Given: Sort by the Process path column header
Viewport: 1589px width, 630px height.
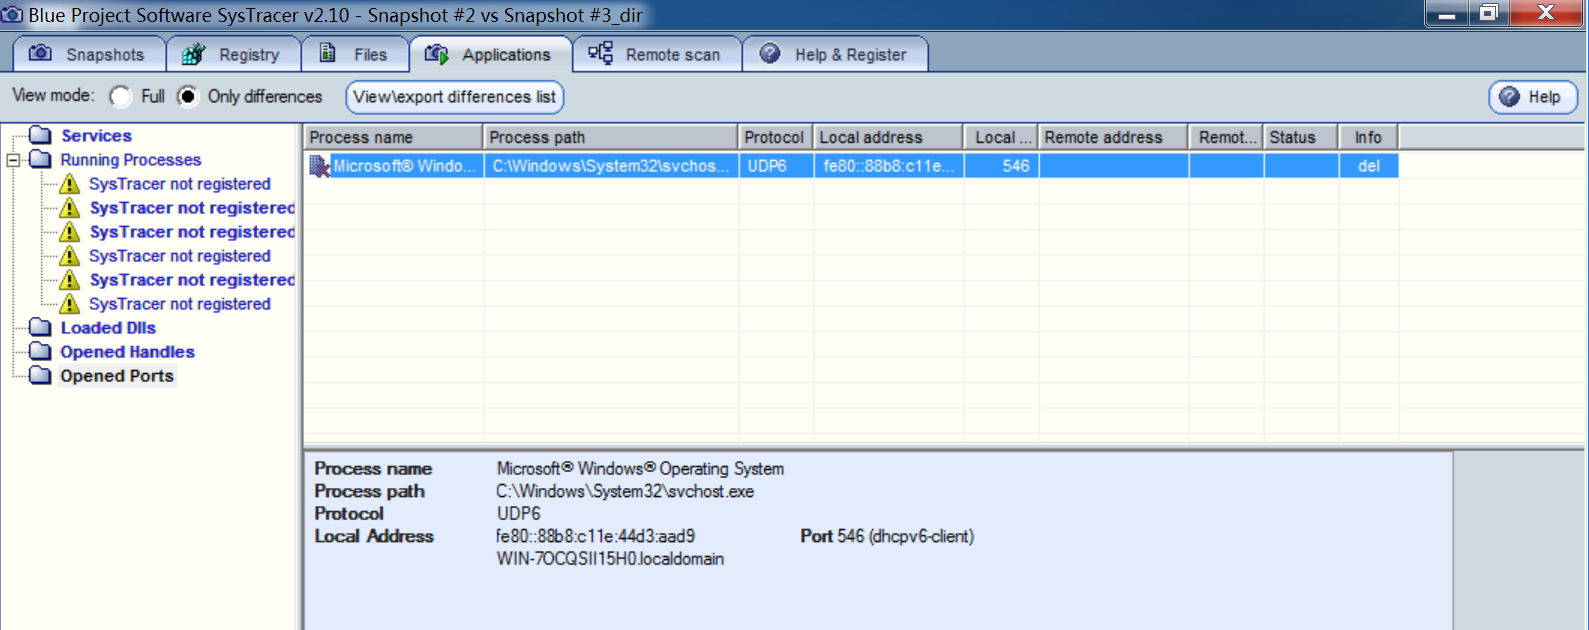Looking at the screenshot, I should 611,137.
